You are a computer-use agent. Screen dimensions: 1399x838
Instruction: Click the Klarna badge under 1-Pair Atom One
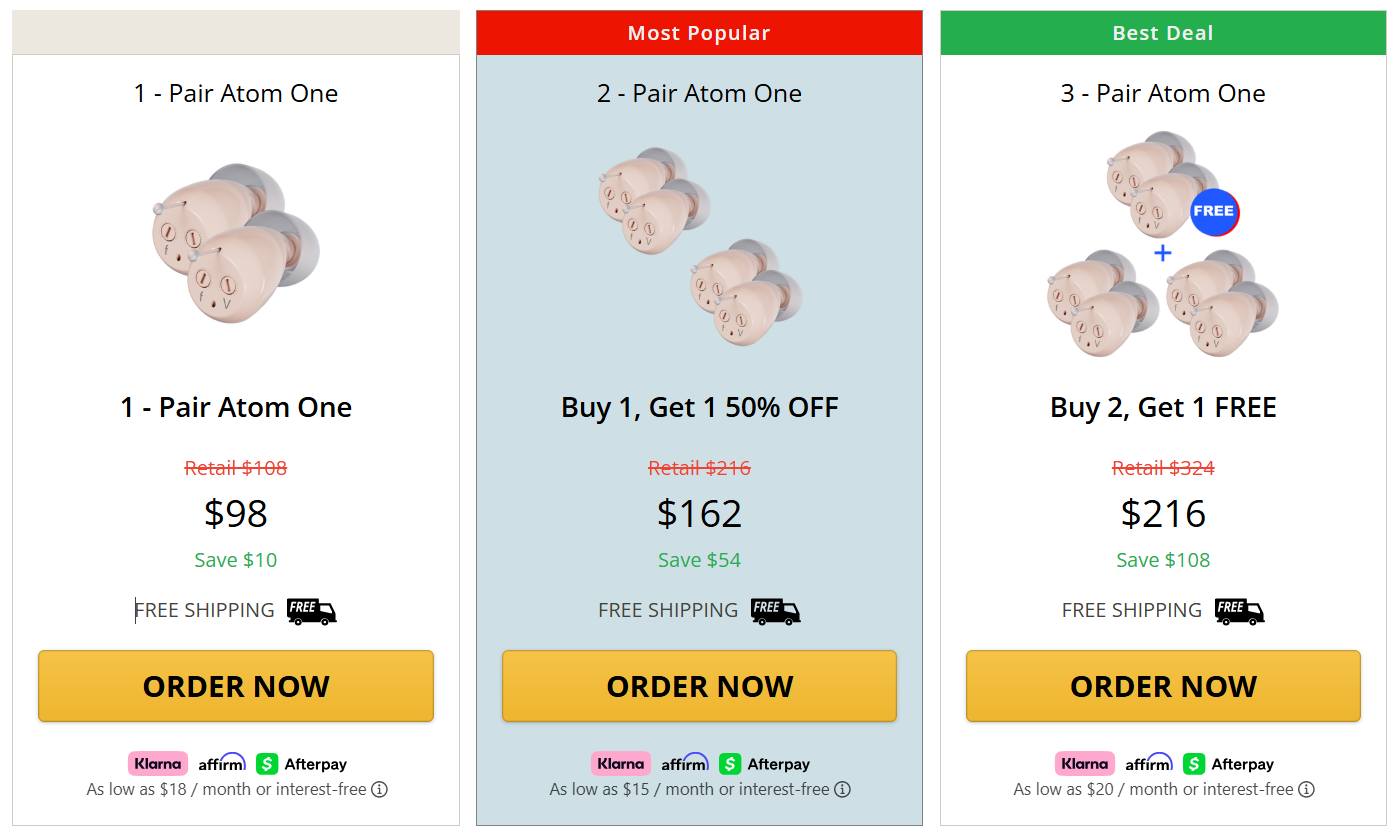157,763
